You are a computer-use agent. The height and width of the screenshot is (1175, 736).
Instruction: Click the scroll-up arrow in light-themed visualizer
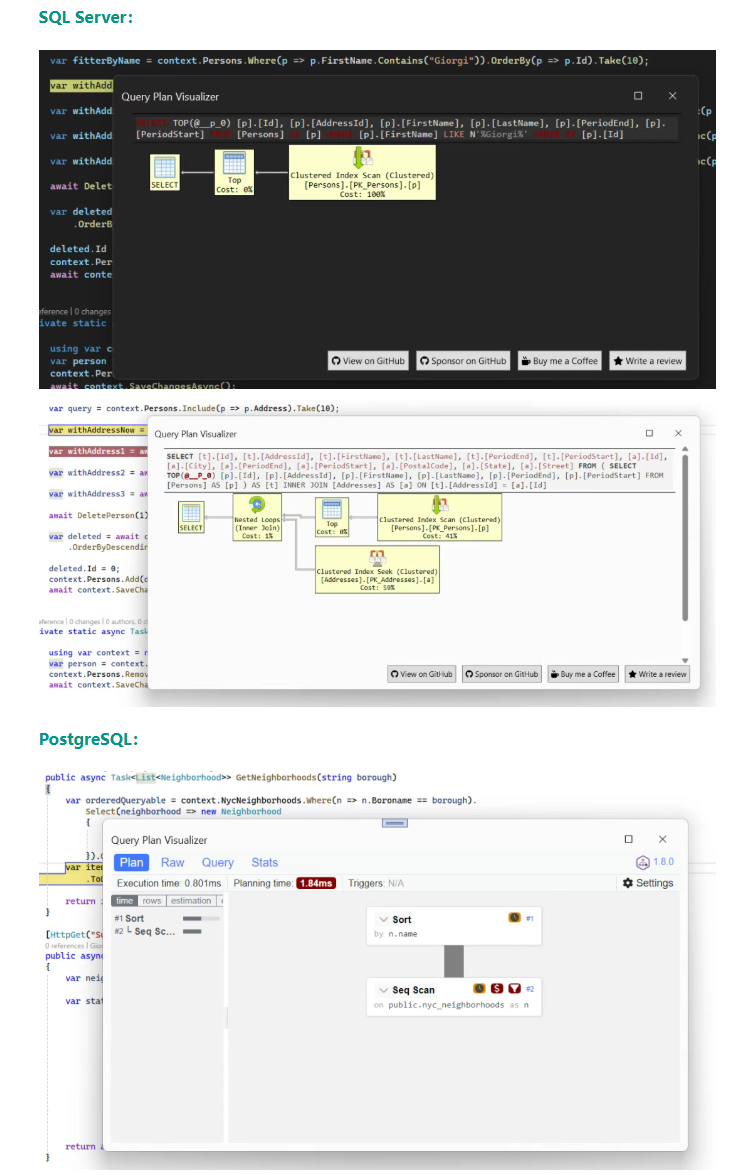coord(684,449)
